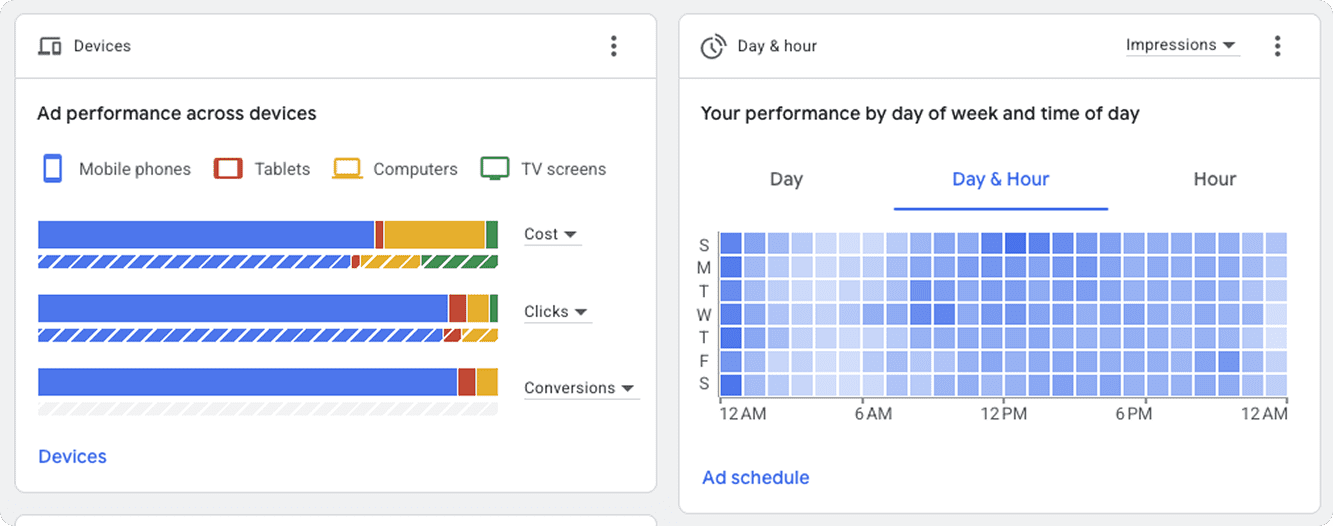Viewport: 1333px width, 526px height.
Task: Click the Sunday 12 AM heatmap cell
Action: [x=731, y=243]
